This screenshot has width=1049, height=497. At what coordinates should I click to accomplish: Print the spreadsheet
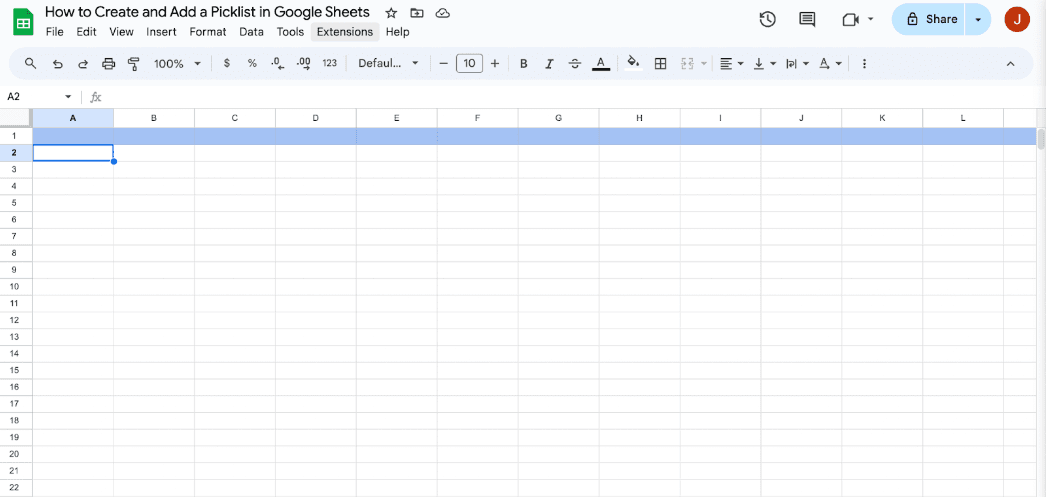(108, 64)
